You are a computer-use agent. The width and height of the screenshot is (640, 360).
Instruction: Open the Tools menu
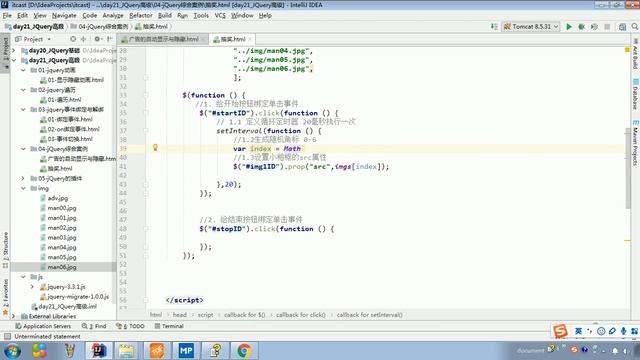coord(201,16)
